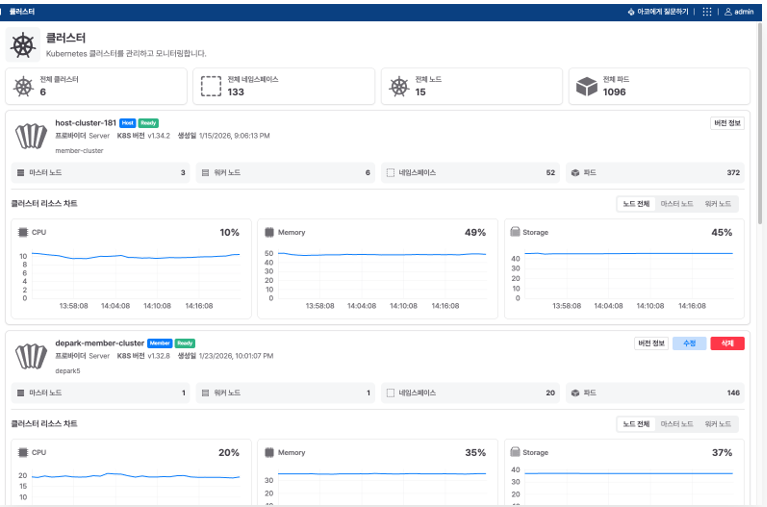The image size is (767, 507).
Task: Select 마스터 노드 tab for depark-member-cluster
Action: point(677,424)
